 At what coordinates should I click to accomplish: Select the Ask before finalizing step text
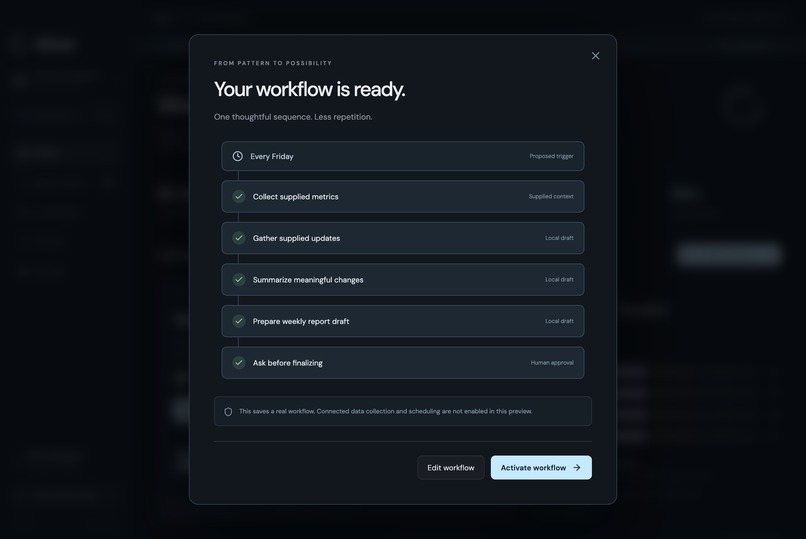(288, 363)
